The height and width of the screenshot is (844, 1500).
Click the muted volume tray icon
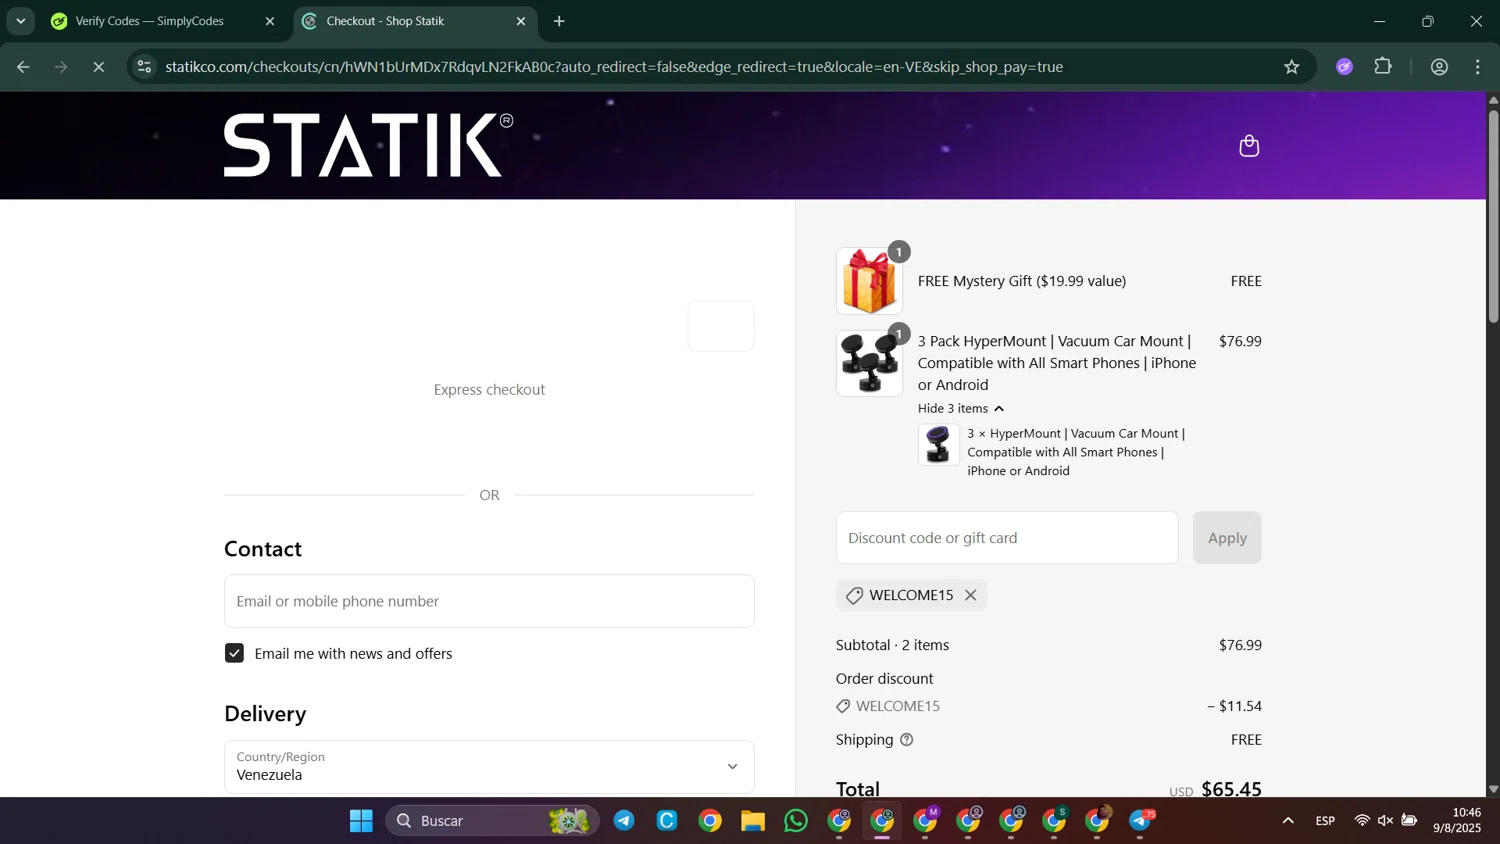(1385, 821)
